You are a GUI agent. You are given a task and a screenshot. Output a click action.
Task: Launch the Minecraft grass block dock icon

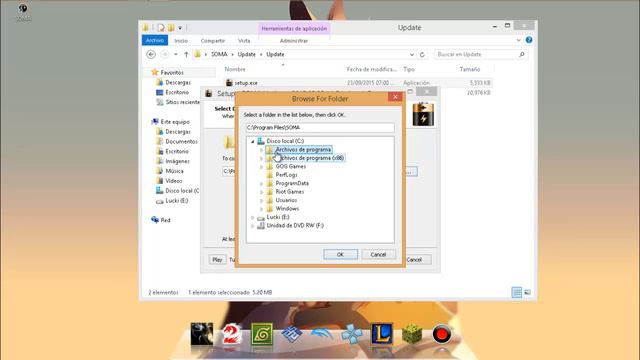pos(412,334)
